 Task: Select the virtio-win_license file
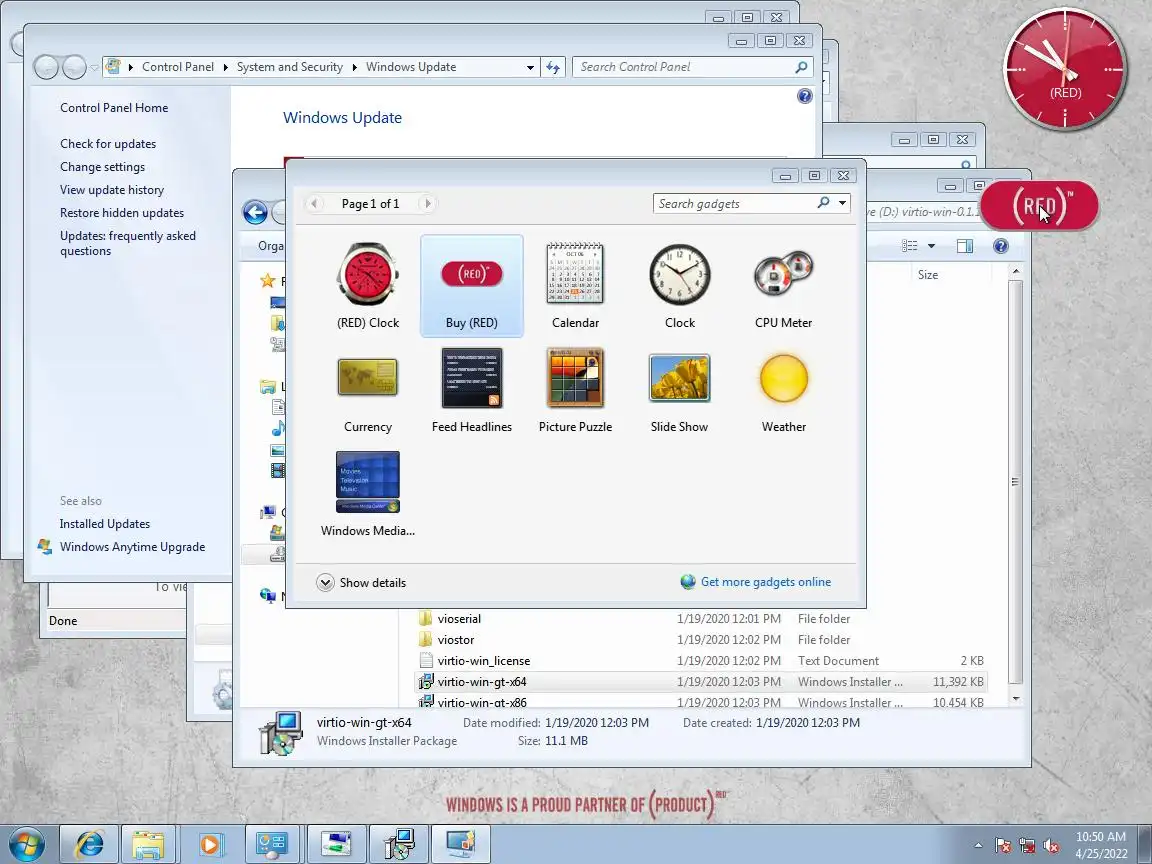(x=483, y=660)
